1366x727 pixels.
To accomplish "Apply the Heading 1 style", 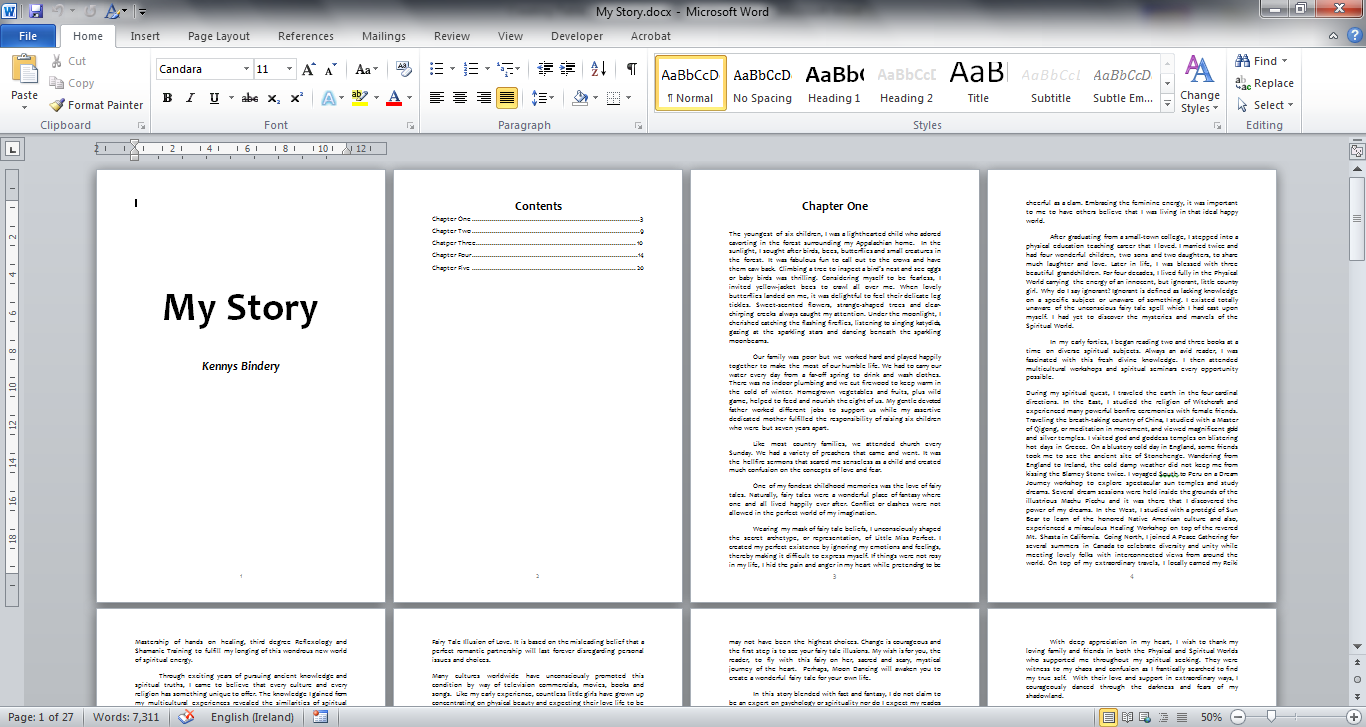I will click(834, 84).
